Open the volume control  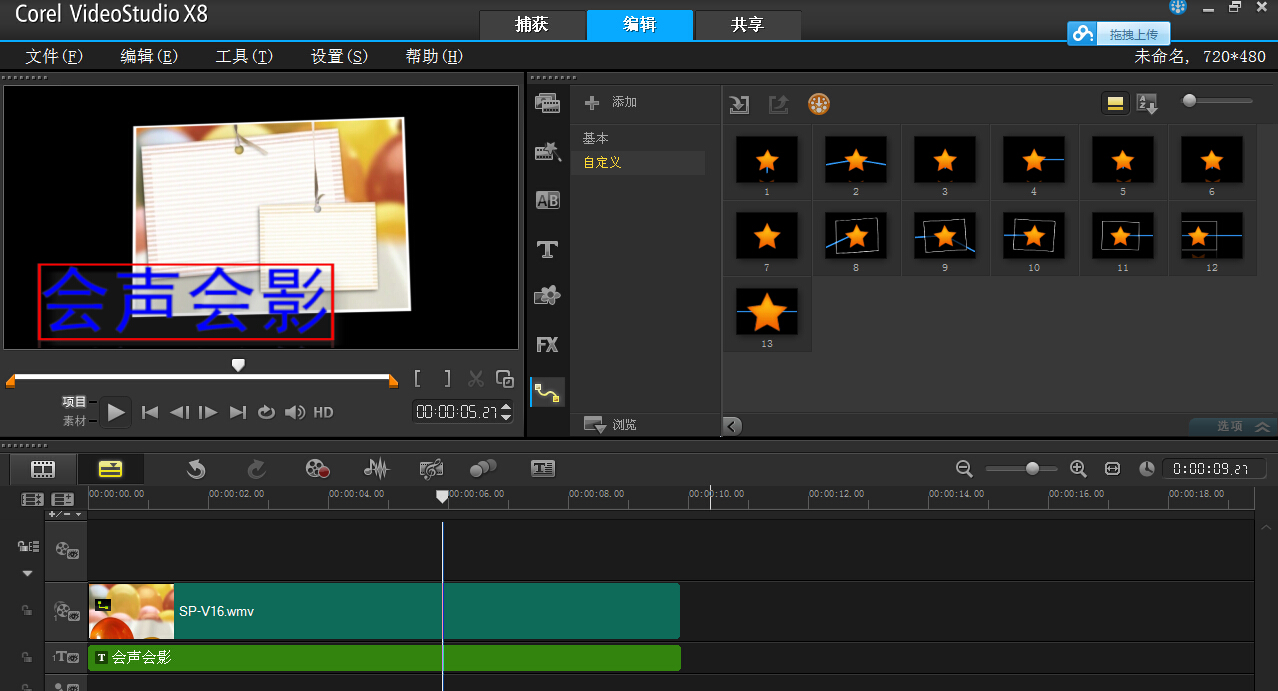(x=295, y=412)
